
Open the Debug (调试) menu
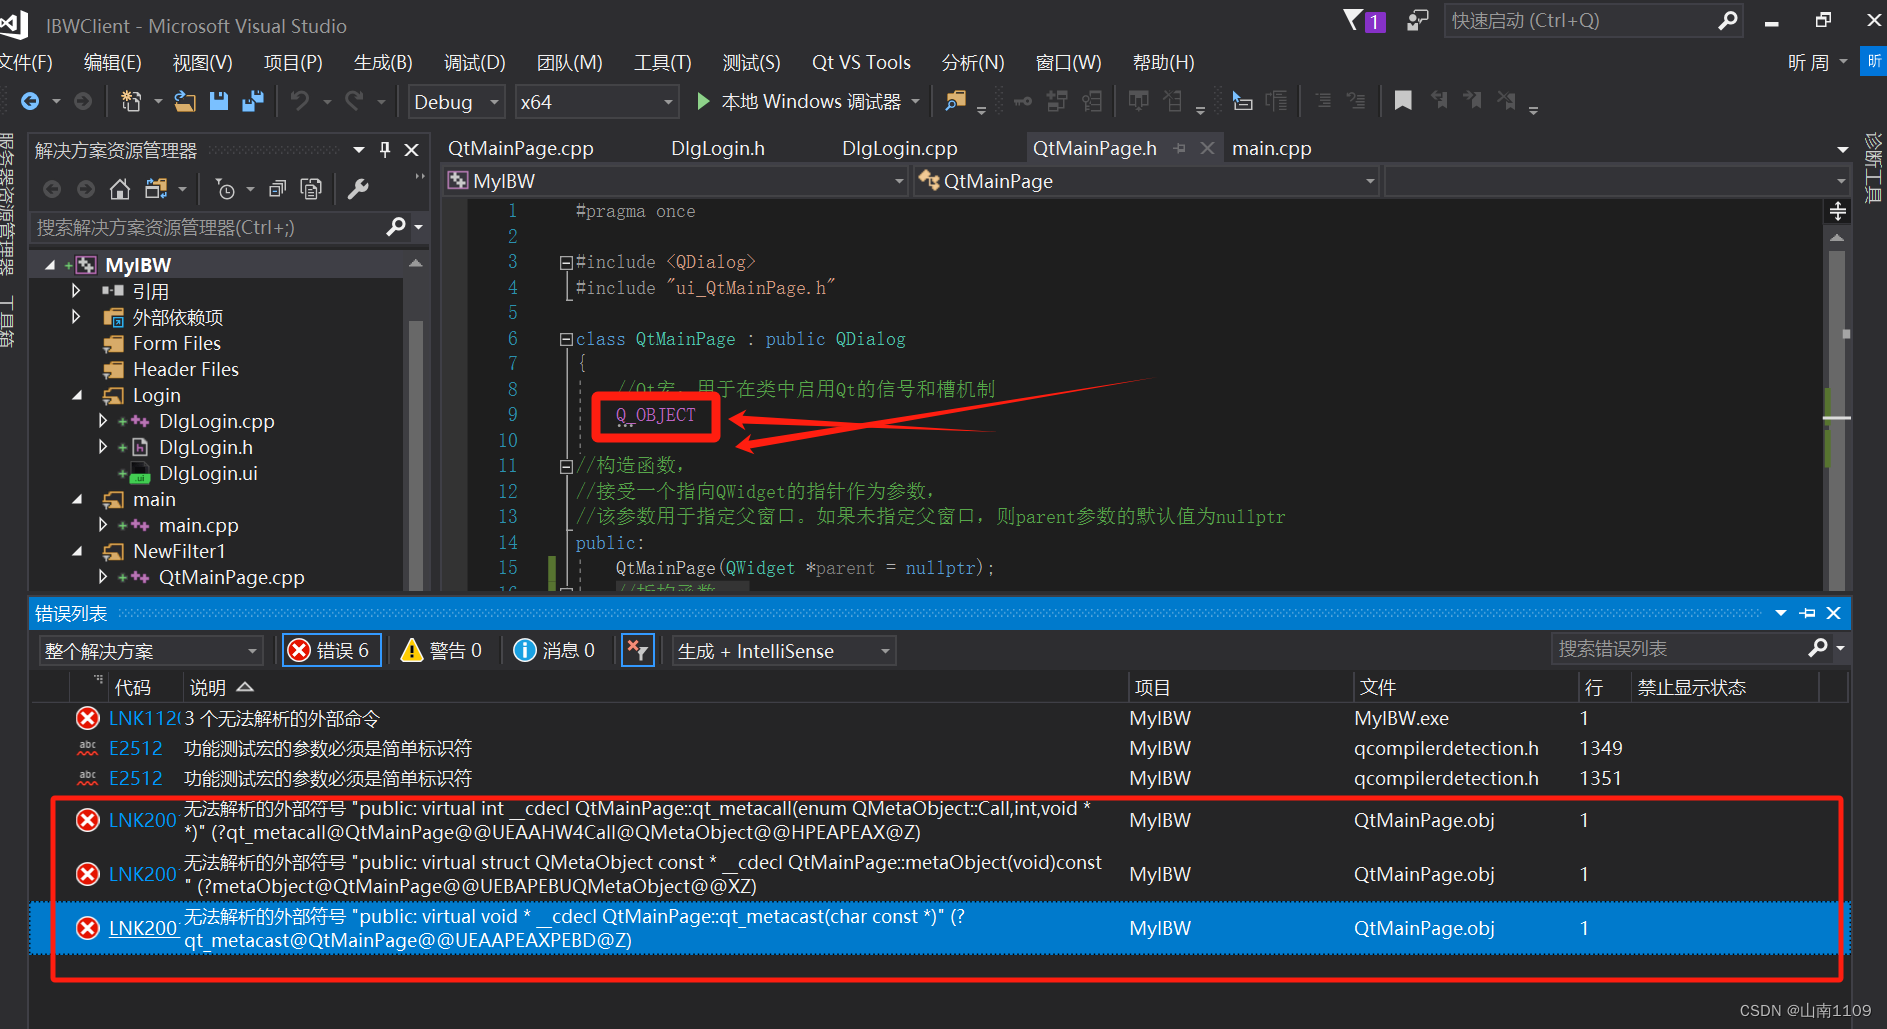(x=475, y=62)
